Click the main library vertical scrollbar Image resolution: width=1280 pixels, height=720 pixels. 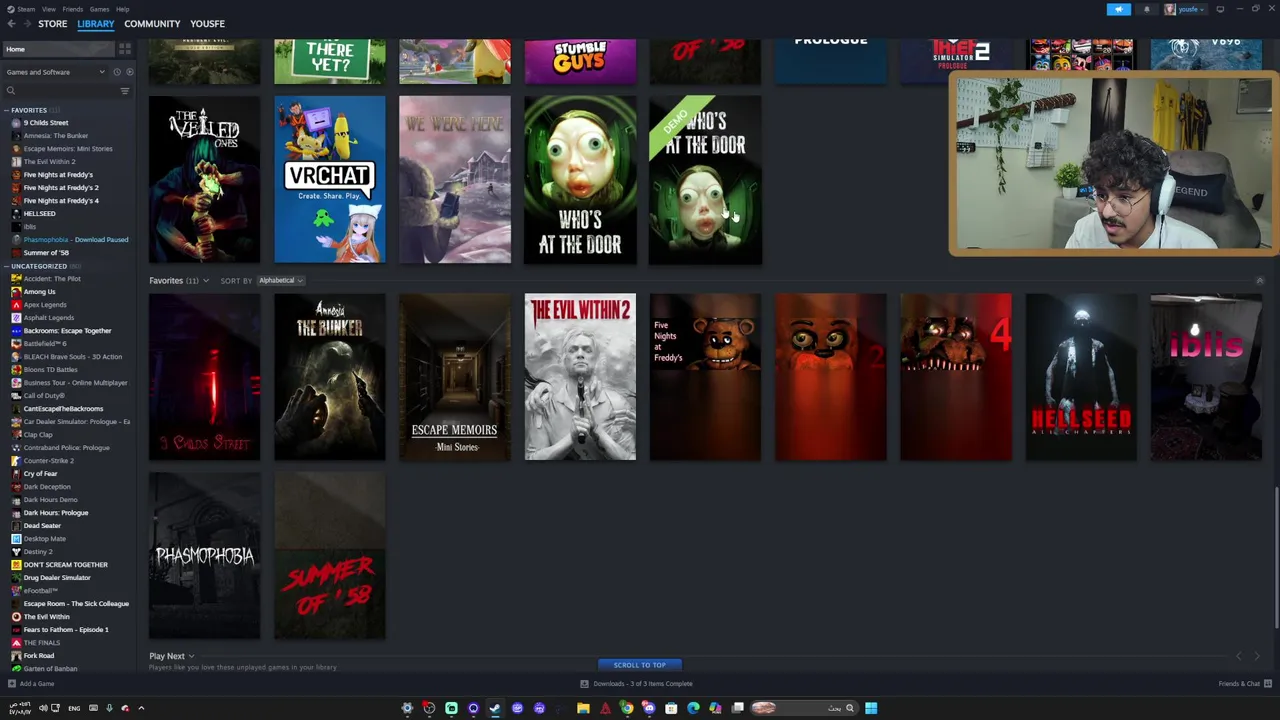(1275, 556)
